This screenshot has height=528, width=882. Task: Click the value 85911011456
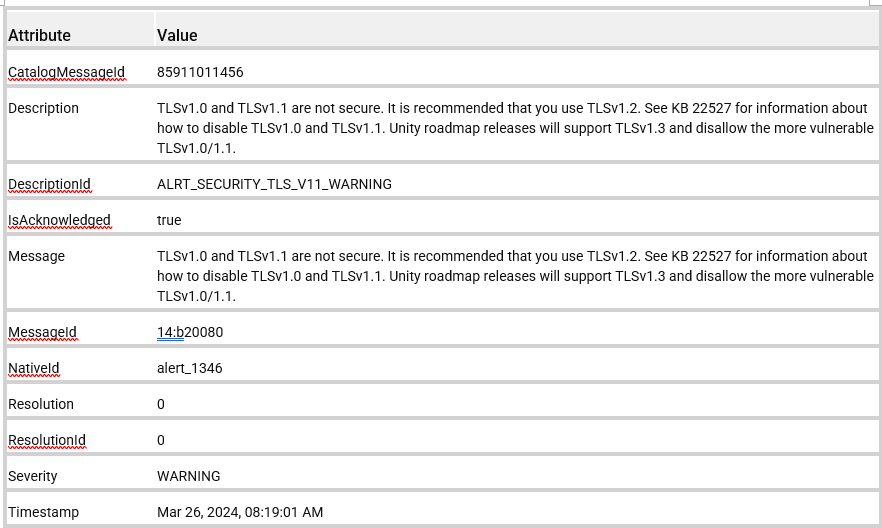200,72
